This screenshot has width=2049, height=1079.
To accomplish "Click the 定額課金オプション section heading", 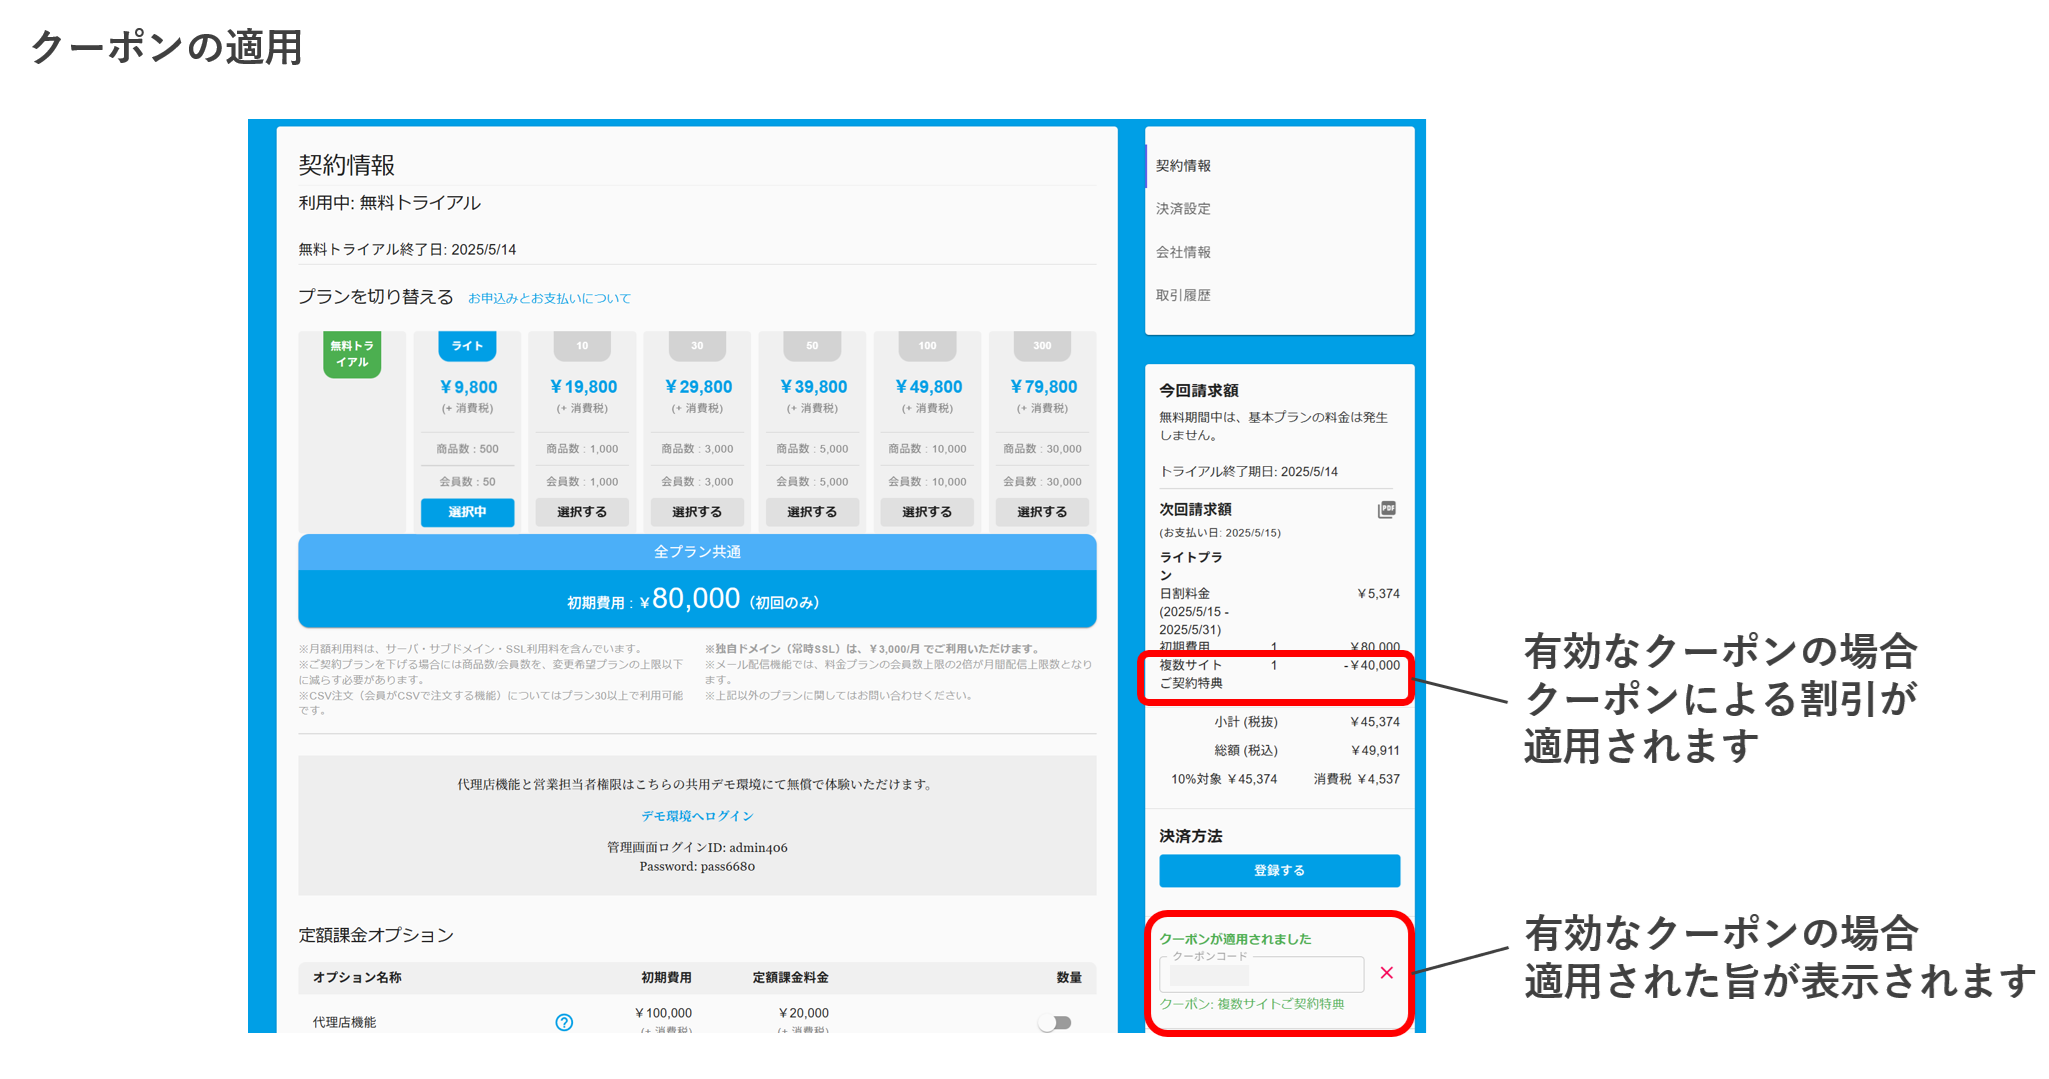I will 376,935.
